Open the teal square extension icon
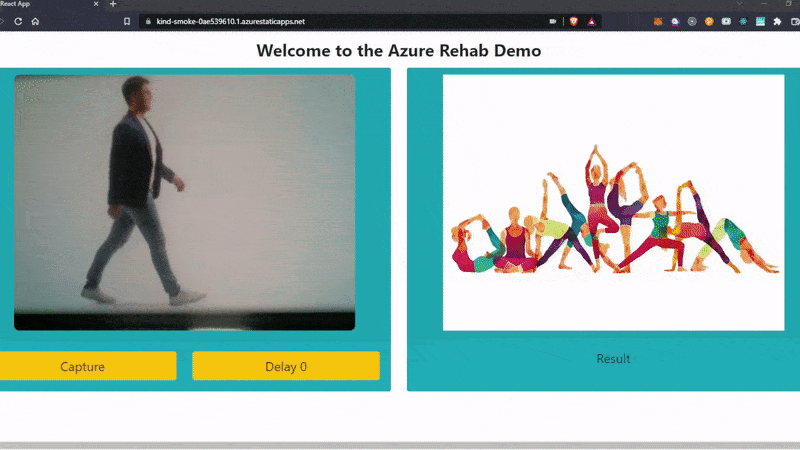Image resolution: width=800 pixels, height=450 pixels. [x=760, y=21]
